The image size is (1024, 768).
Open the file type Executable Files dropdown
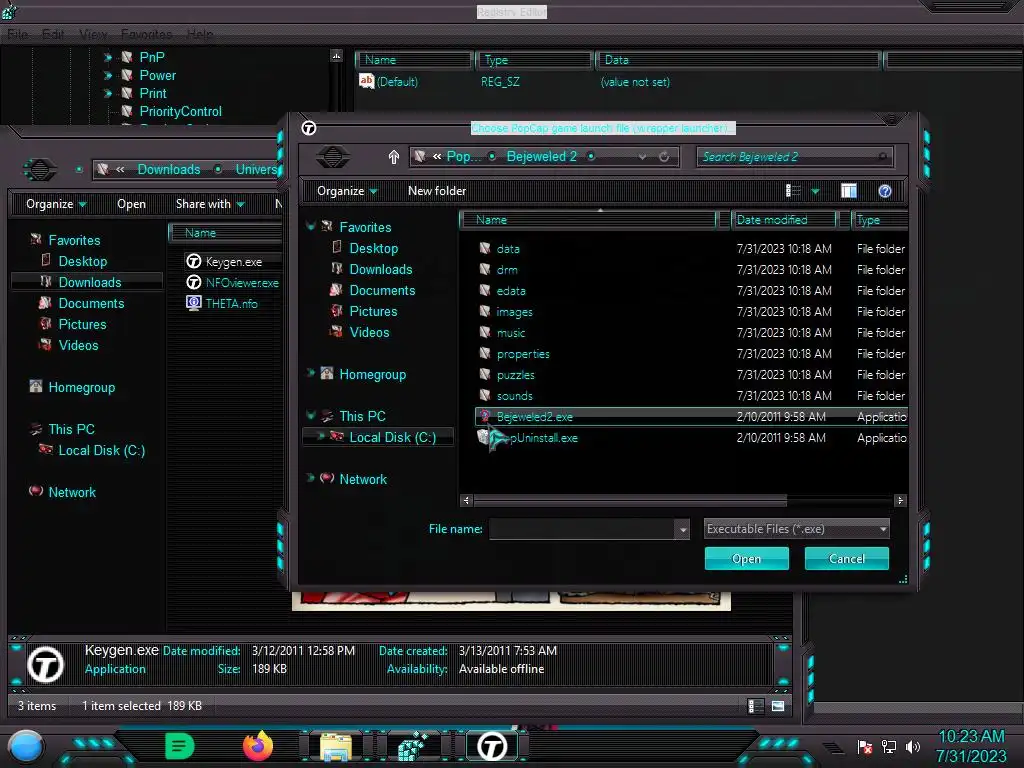[x=796, y=529]
